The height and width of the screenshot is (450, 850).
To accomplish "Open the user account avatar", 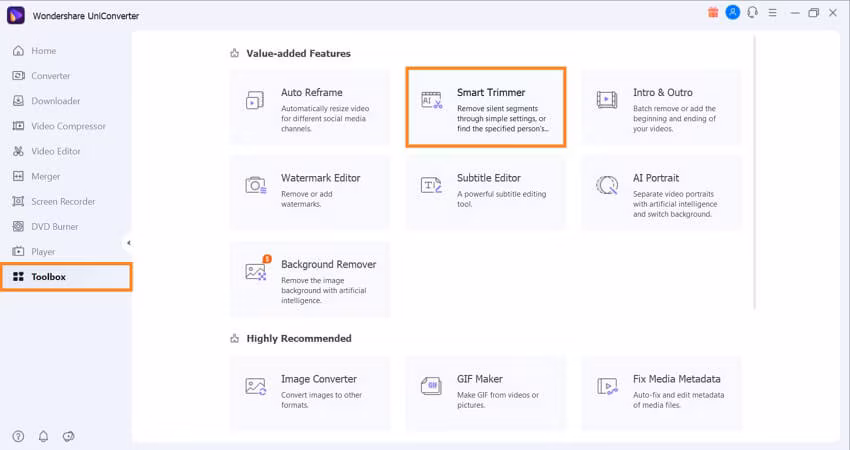I will (732, 12).
